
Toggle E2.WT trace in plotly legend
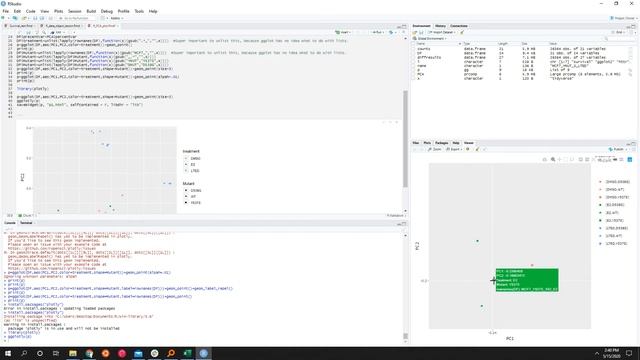click(x=609, y=213)
